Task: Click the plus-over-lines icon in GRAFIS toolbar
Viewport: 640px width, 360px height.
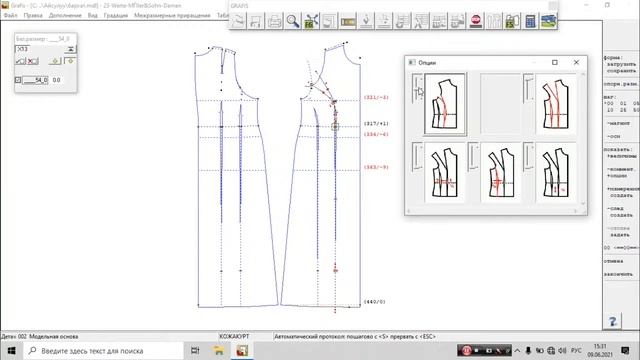Action: coord(384,21)
